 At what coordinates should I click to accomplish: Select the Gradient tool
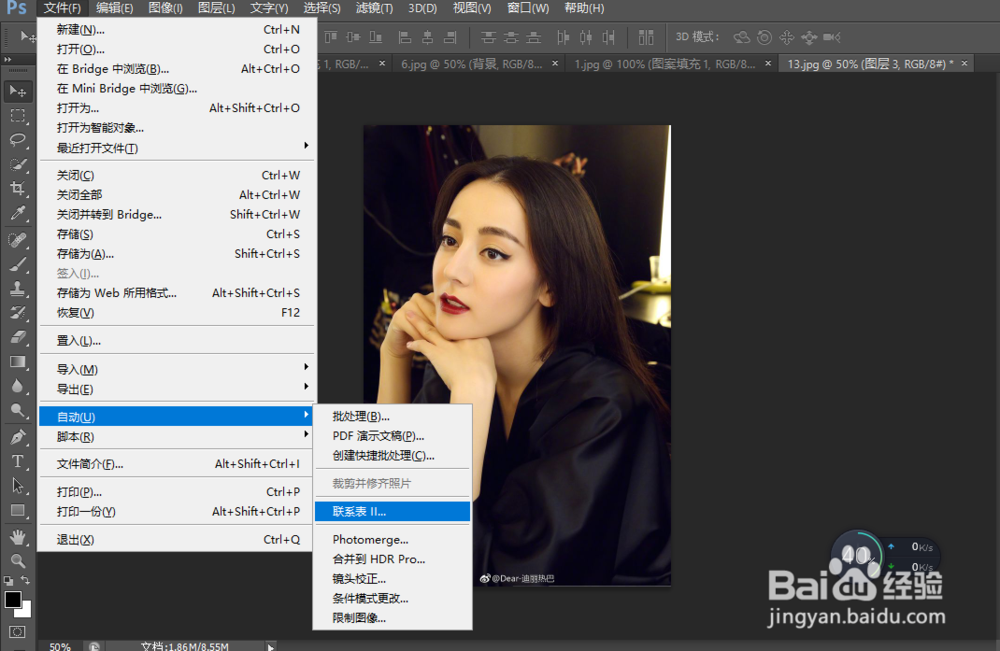(18, 361)
